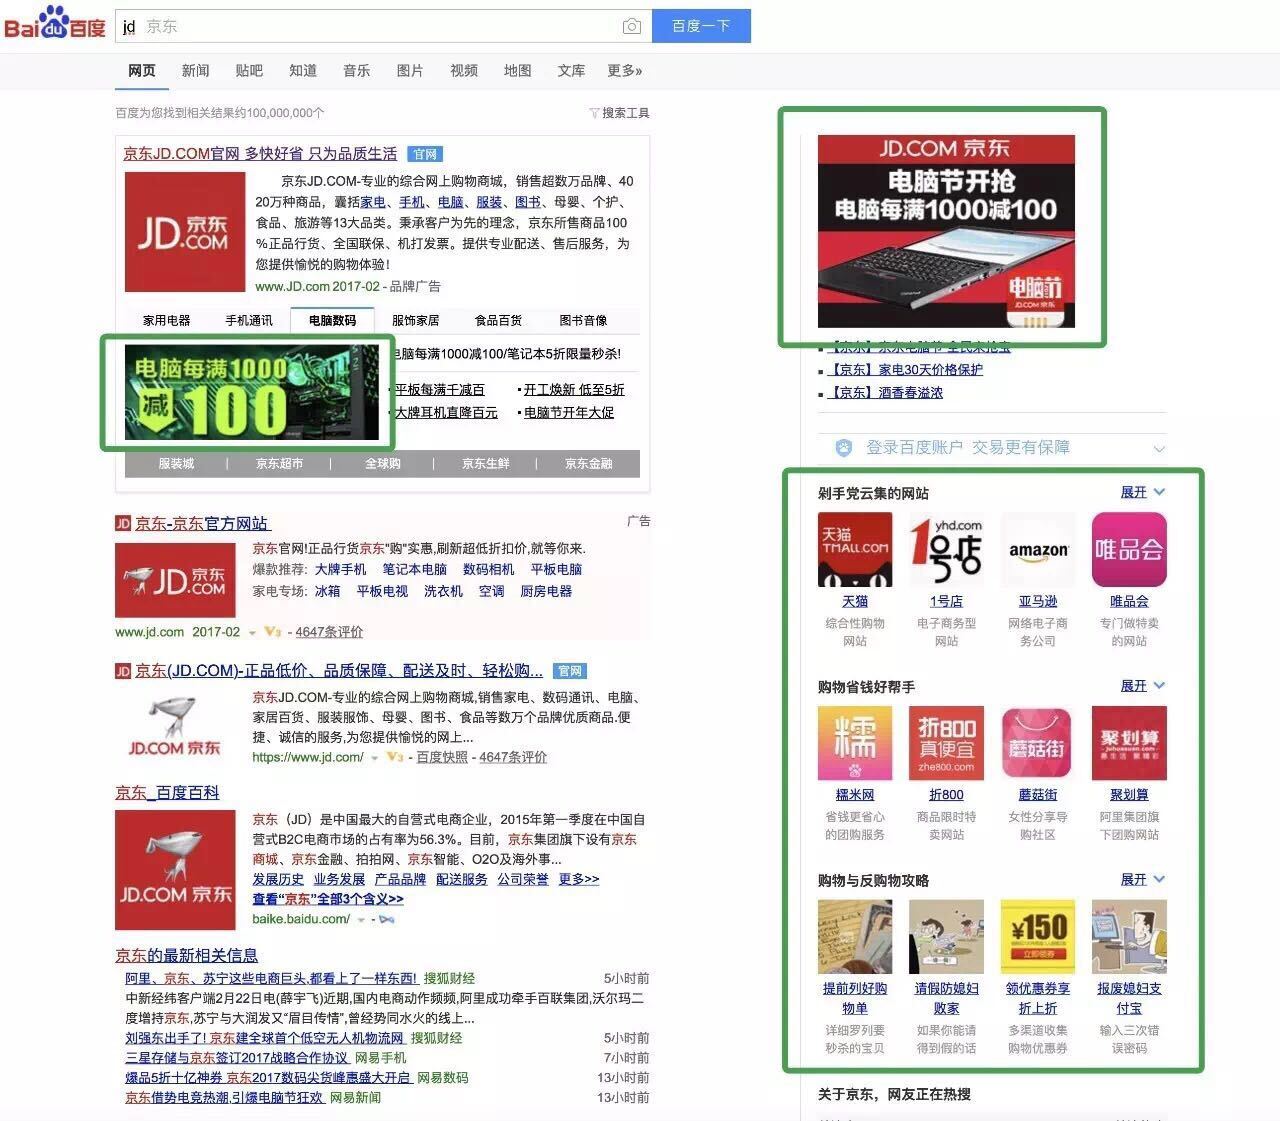Open 京东JD.COM官网 brand result title
The height and width of the screenshot is (1121, 1280).
tap(260, 154)
